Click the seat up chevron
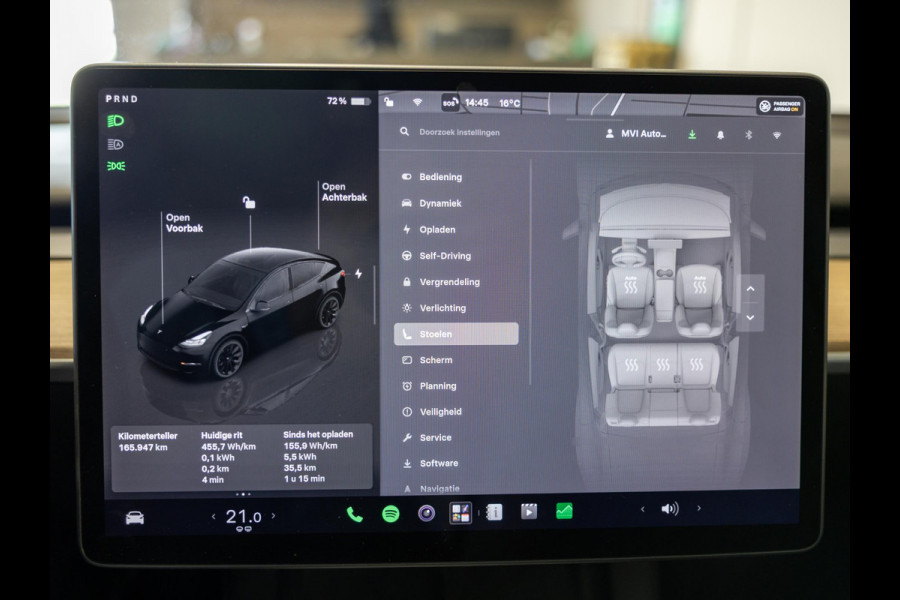The height and width of the screenshot is (600, 900). click(x=750, y=289)
